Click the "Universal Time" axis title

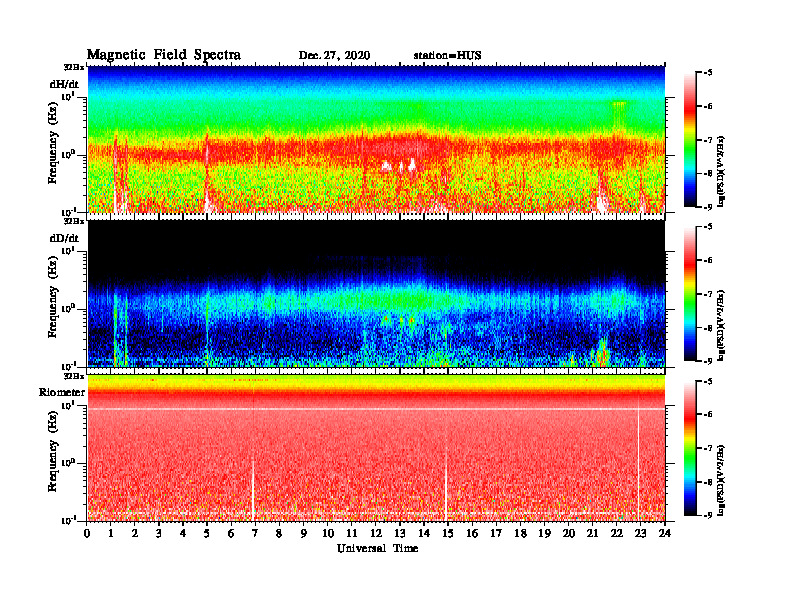[x=377, y=548]
